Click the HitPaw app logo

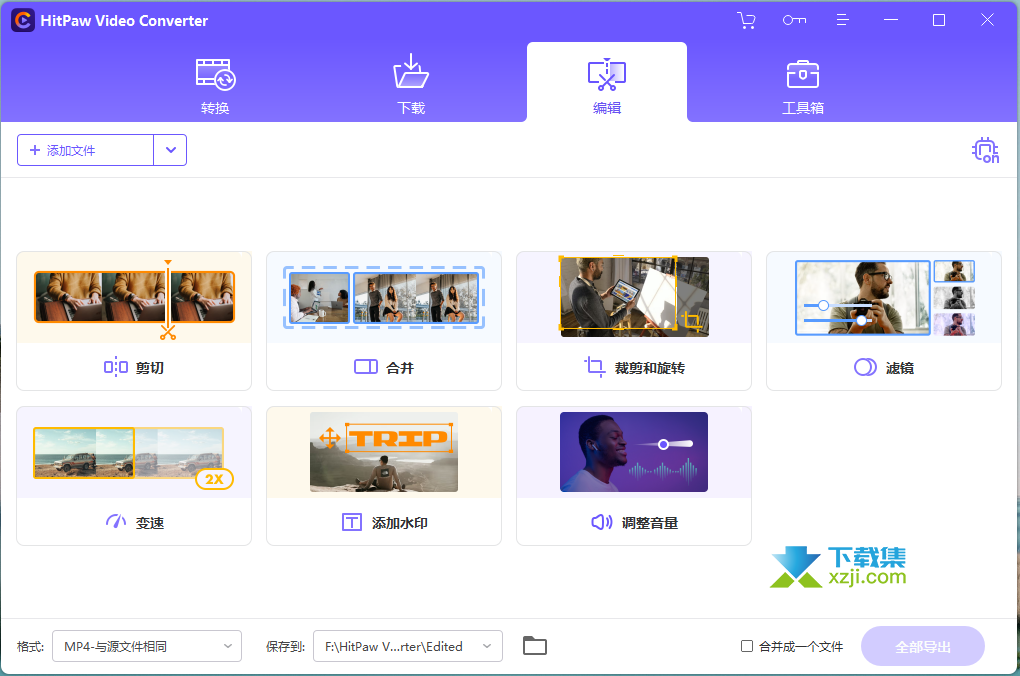coord(23,20)
